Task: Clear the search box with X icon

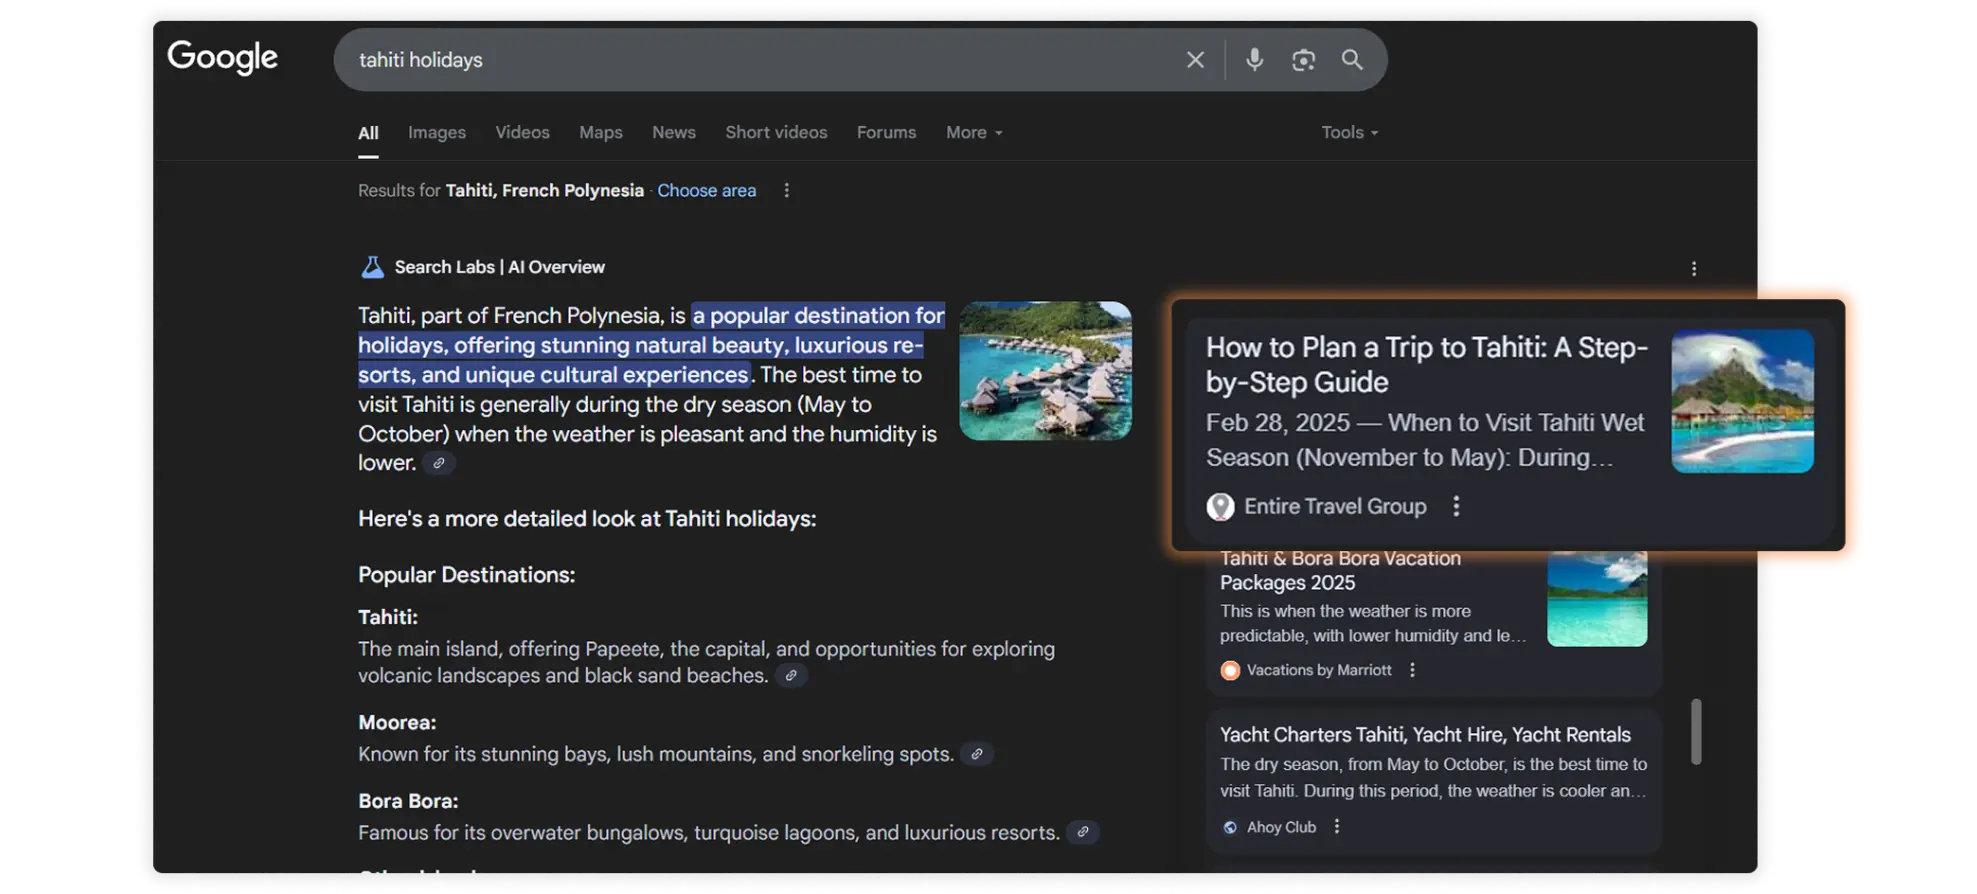Action: 1195,60
